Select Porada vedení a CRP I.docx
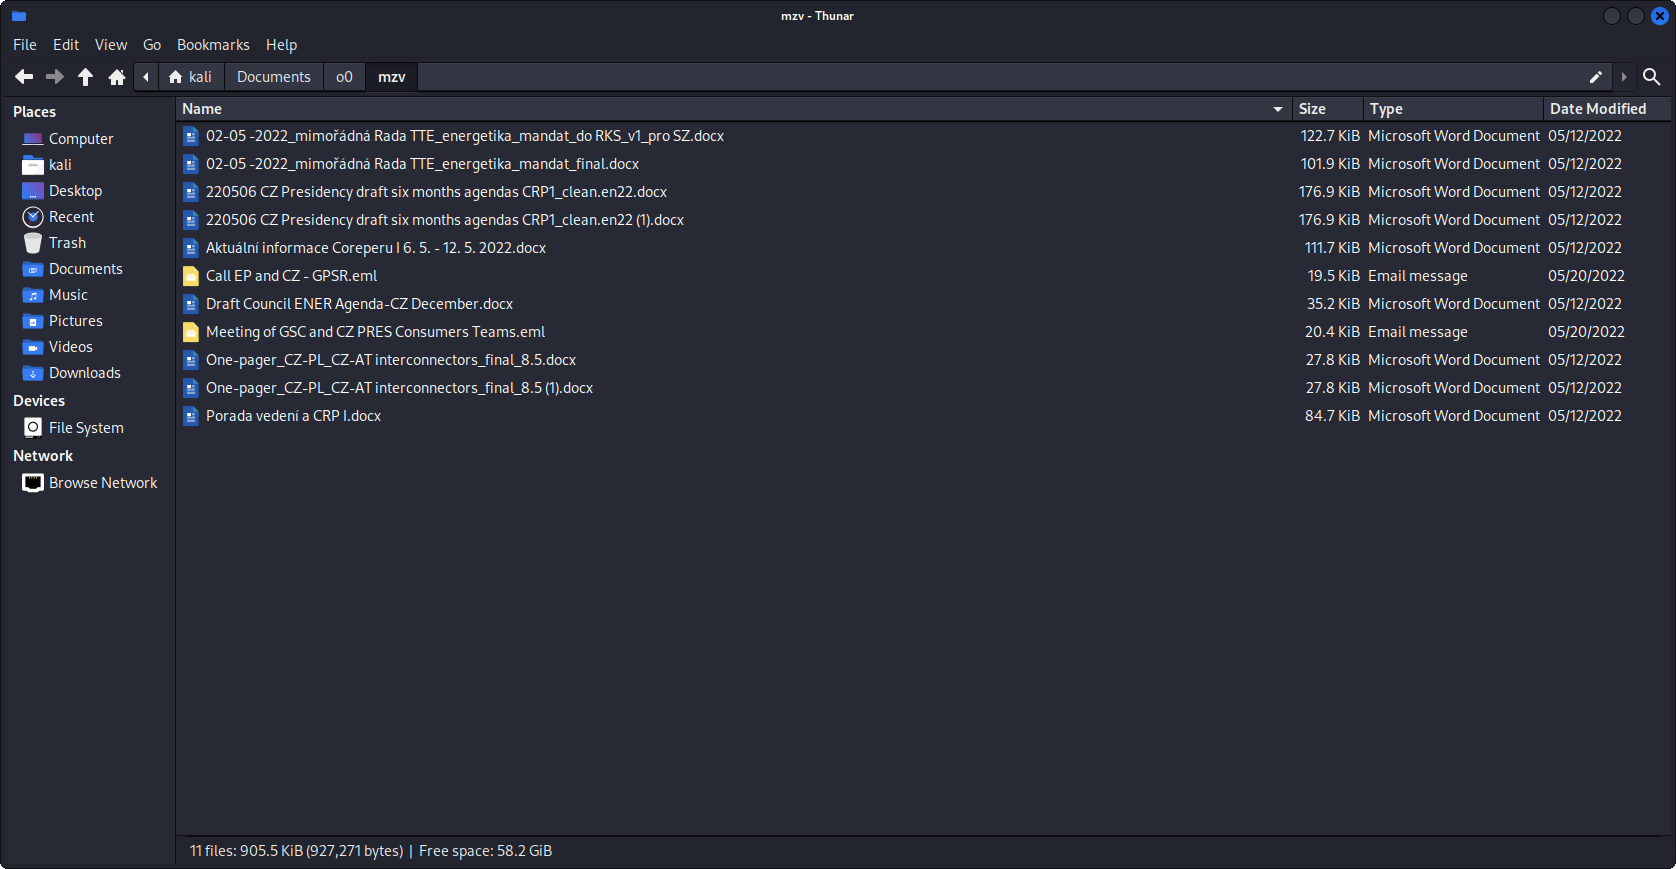1676x869 pixels. coord(293,416)
